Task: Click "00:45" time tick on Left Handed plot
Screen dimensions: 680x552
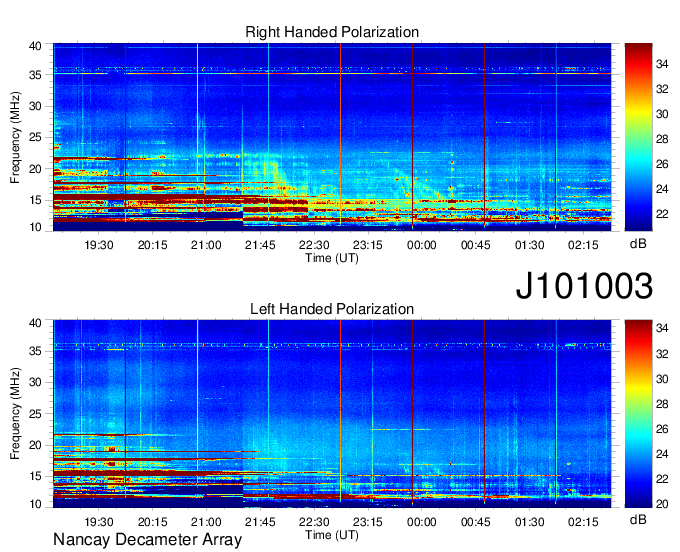Action: [476, 522]
